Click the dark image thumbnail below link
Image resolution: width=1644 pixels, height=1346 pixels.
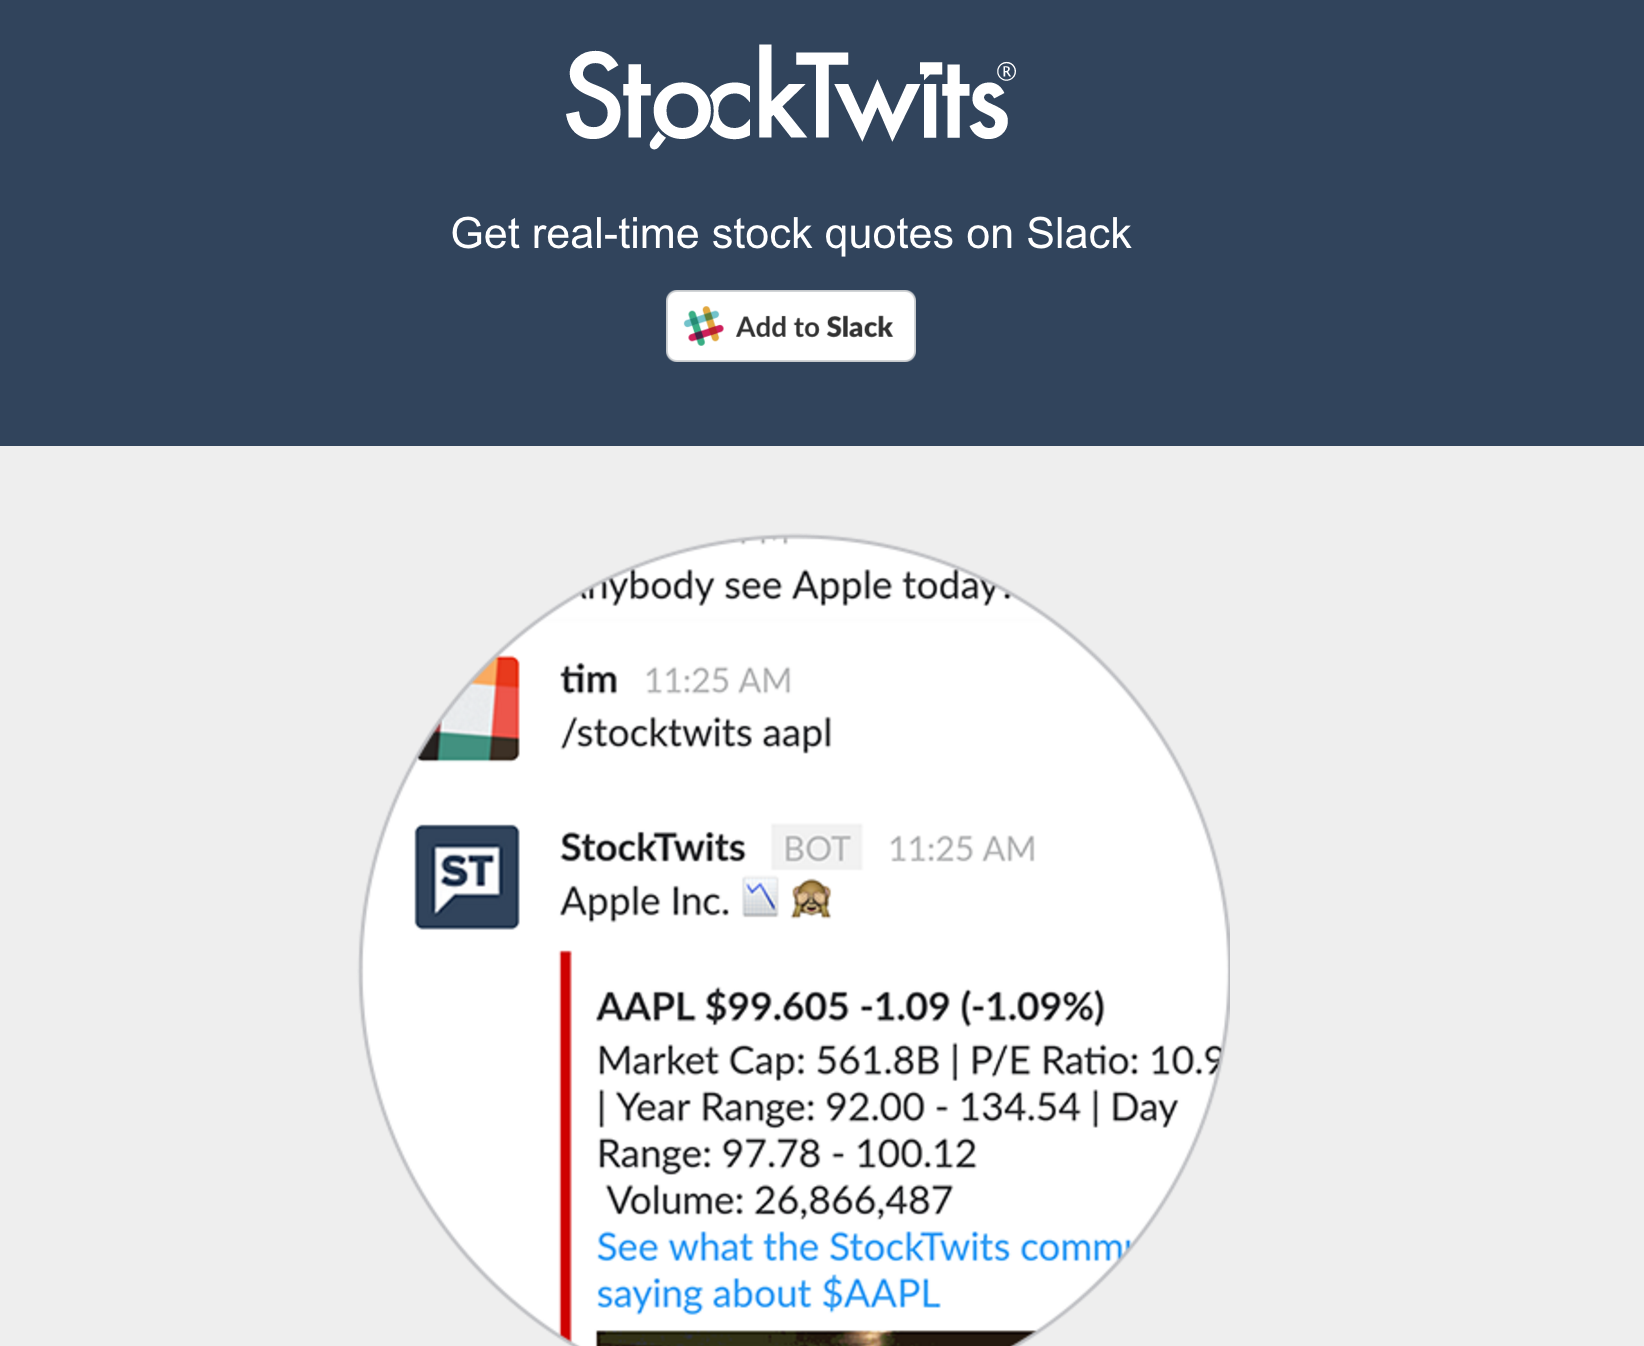(815, 1338)
